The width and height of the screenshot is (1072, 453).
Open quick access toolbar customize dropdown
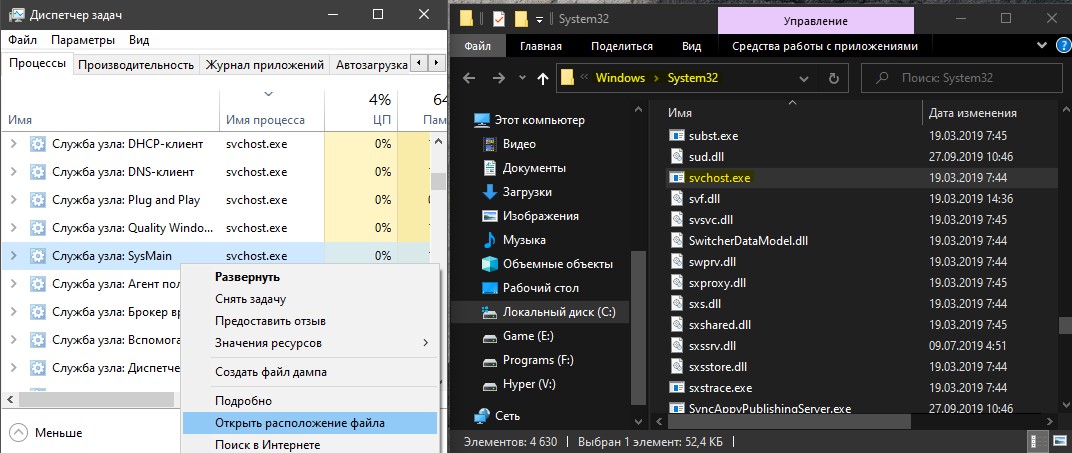tap(539, 20)
